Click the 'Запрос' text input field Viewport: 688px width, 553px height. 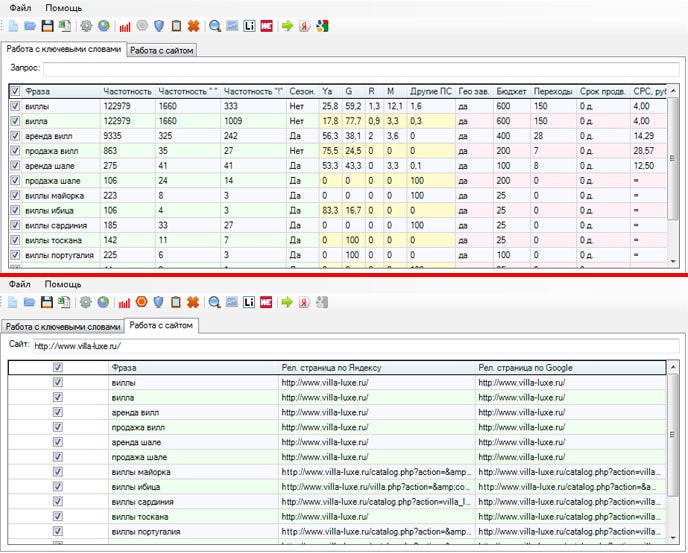(x=360, y=68)
